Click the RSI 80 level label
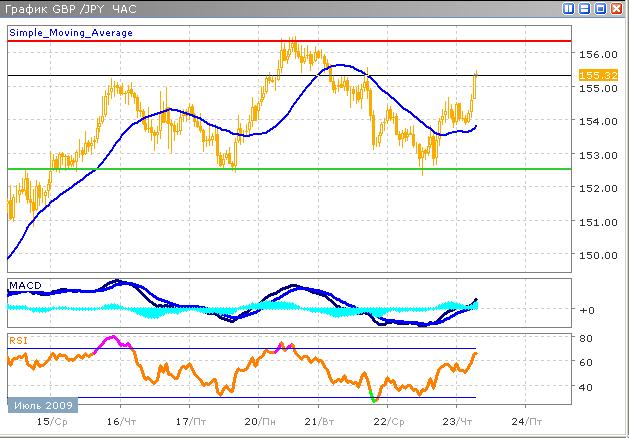The width and height of the screenshot is (629, 438). [x=586, y=338]
